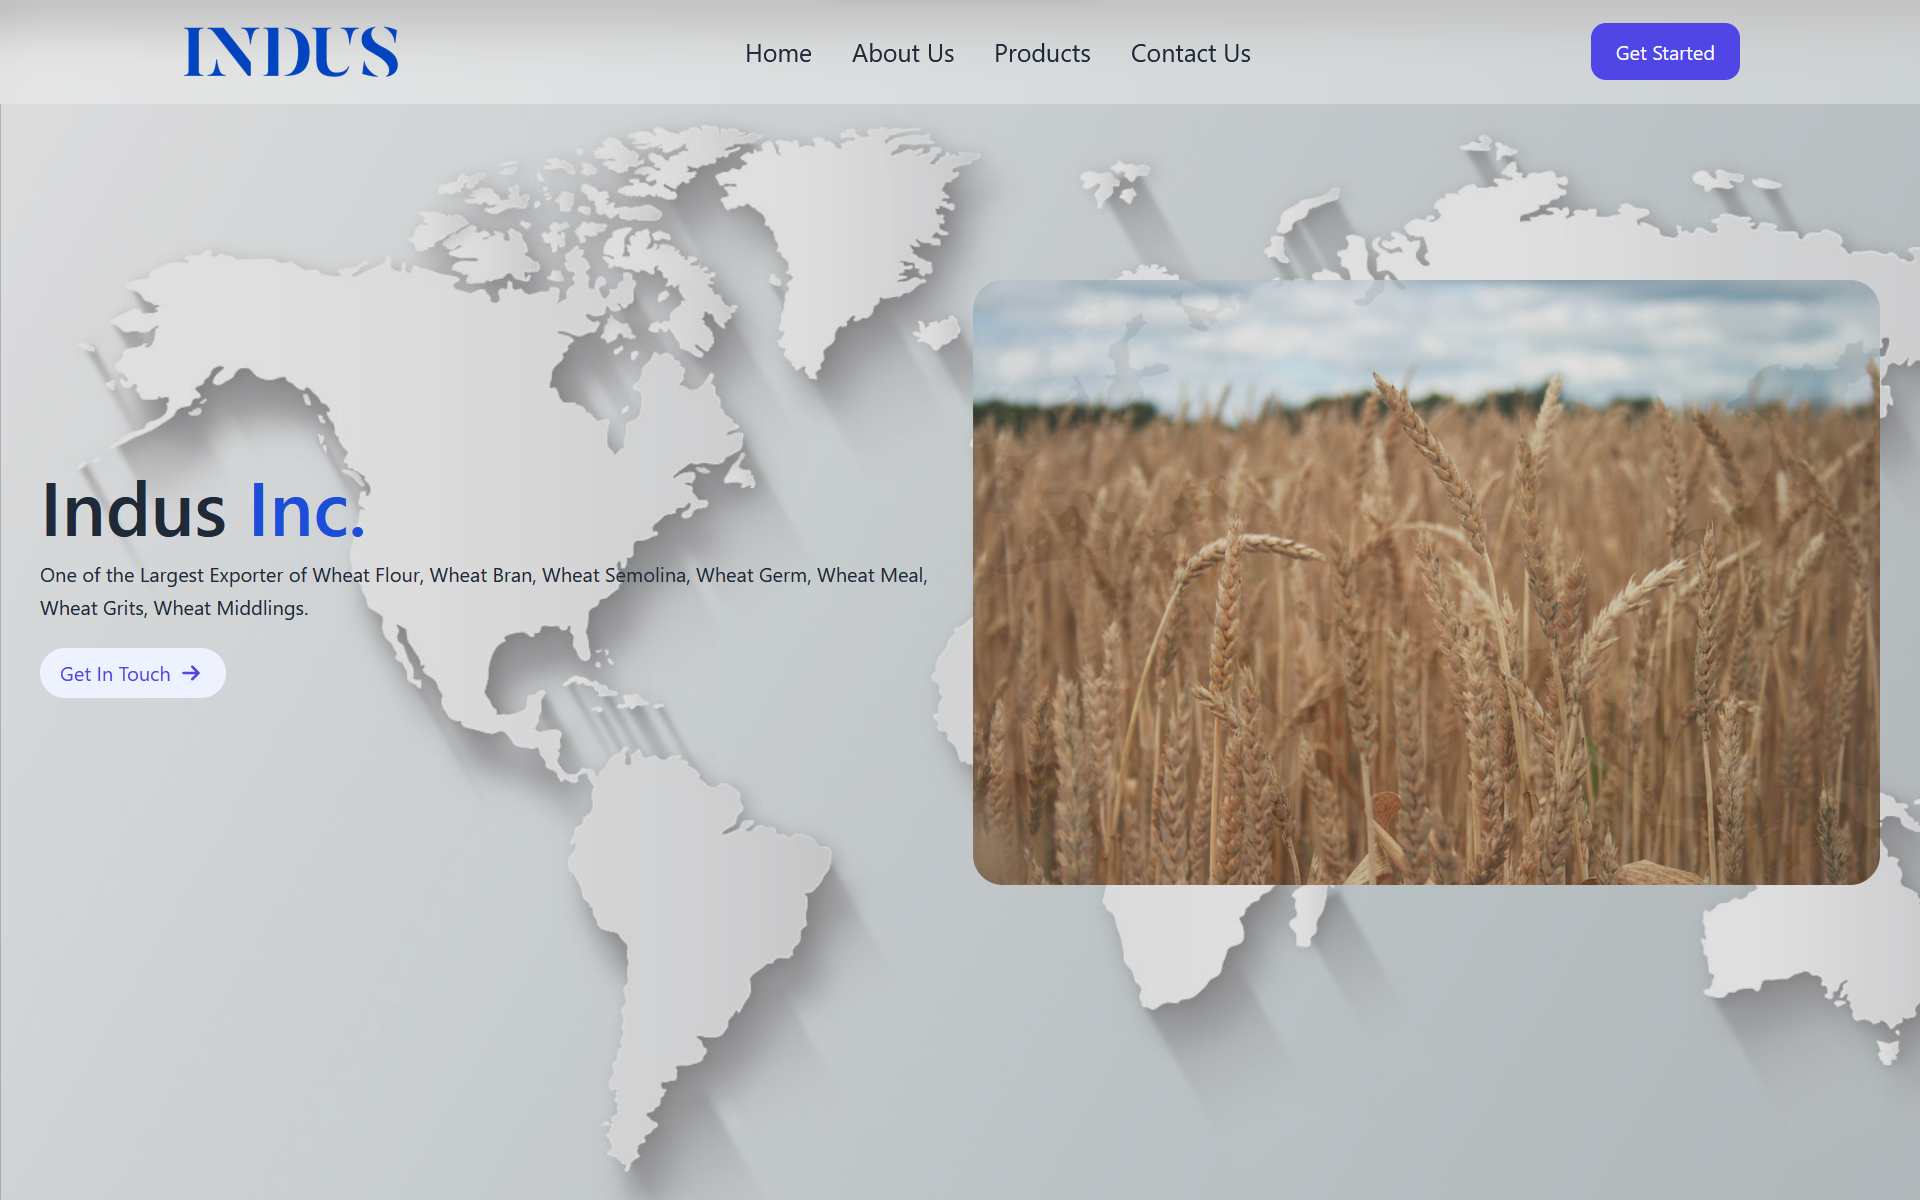Navigate to the Contact Us page

[1190, 53]
